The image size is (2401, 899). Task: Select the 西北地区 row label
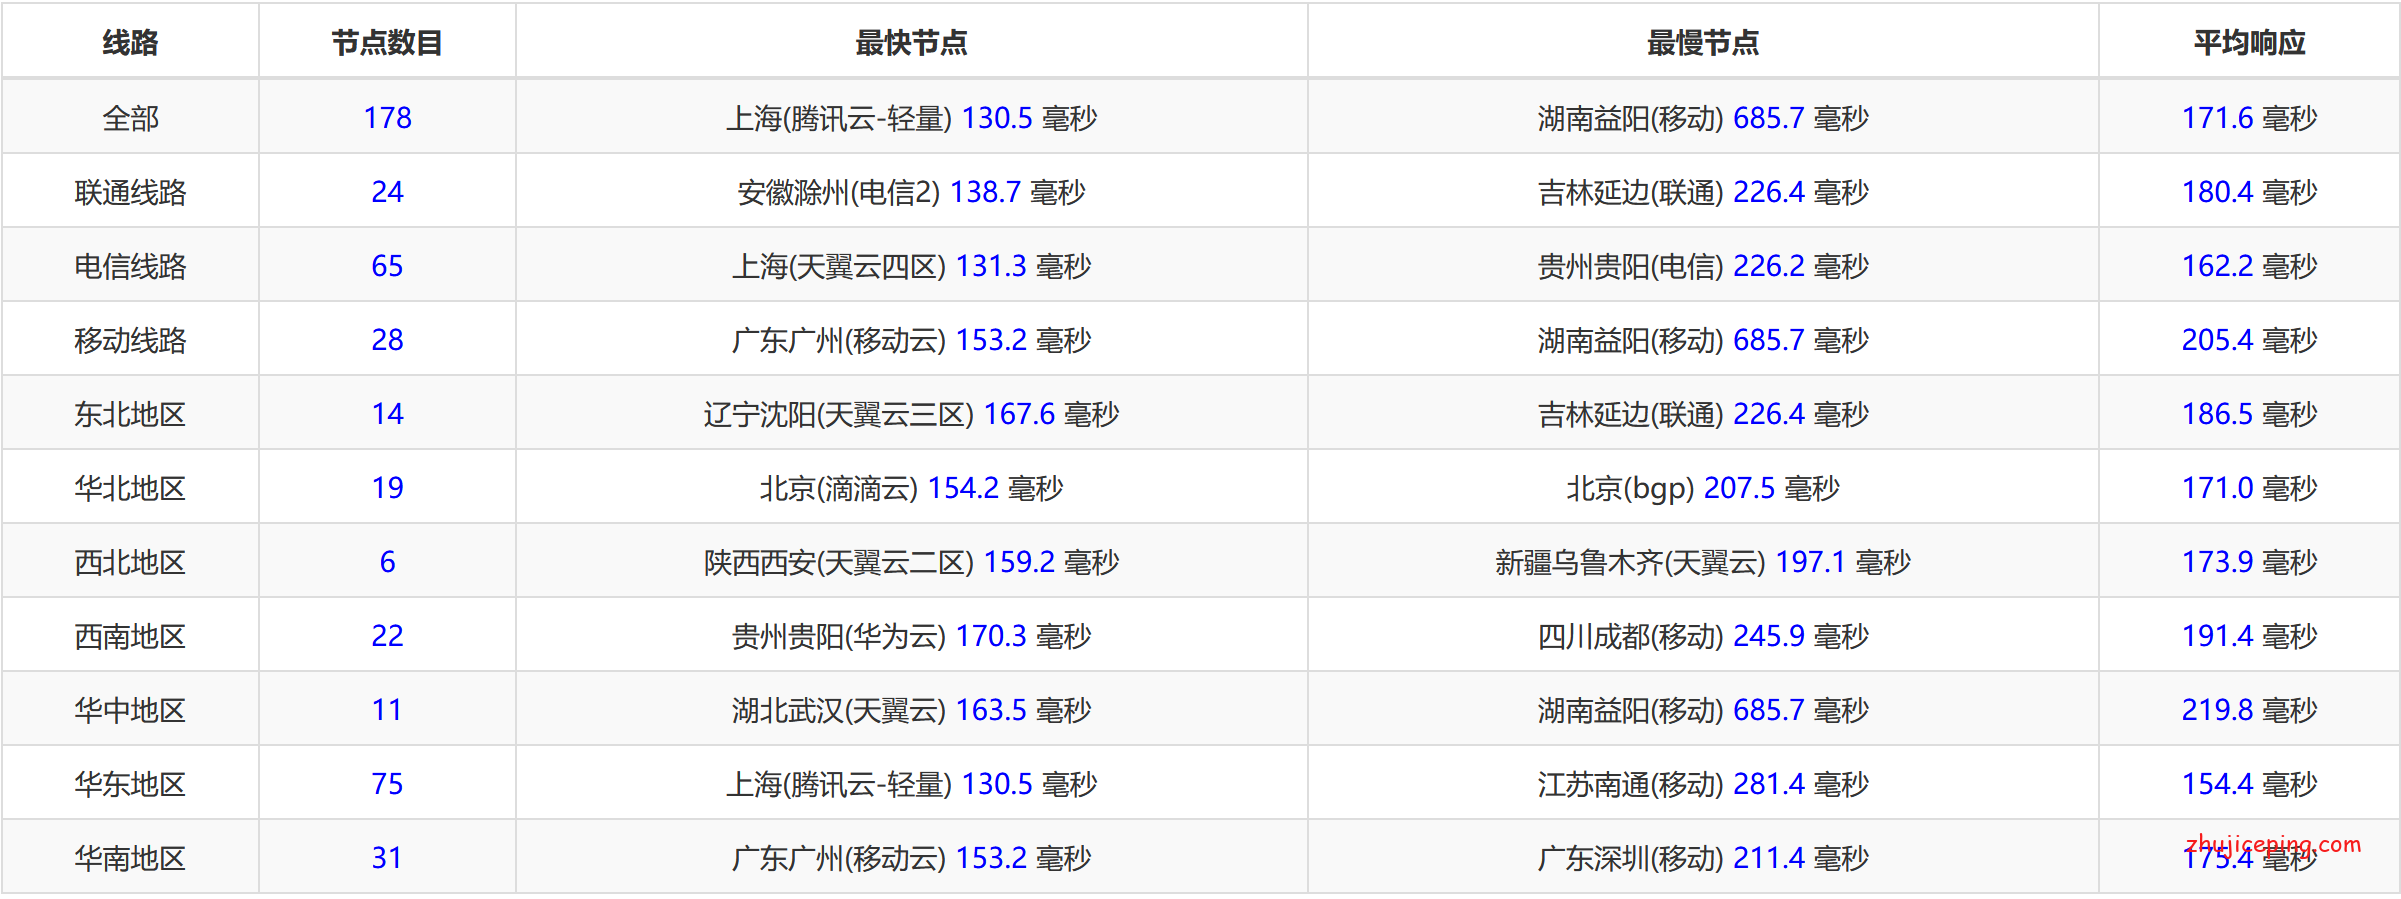(x=130, y=562)
